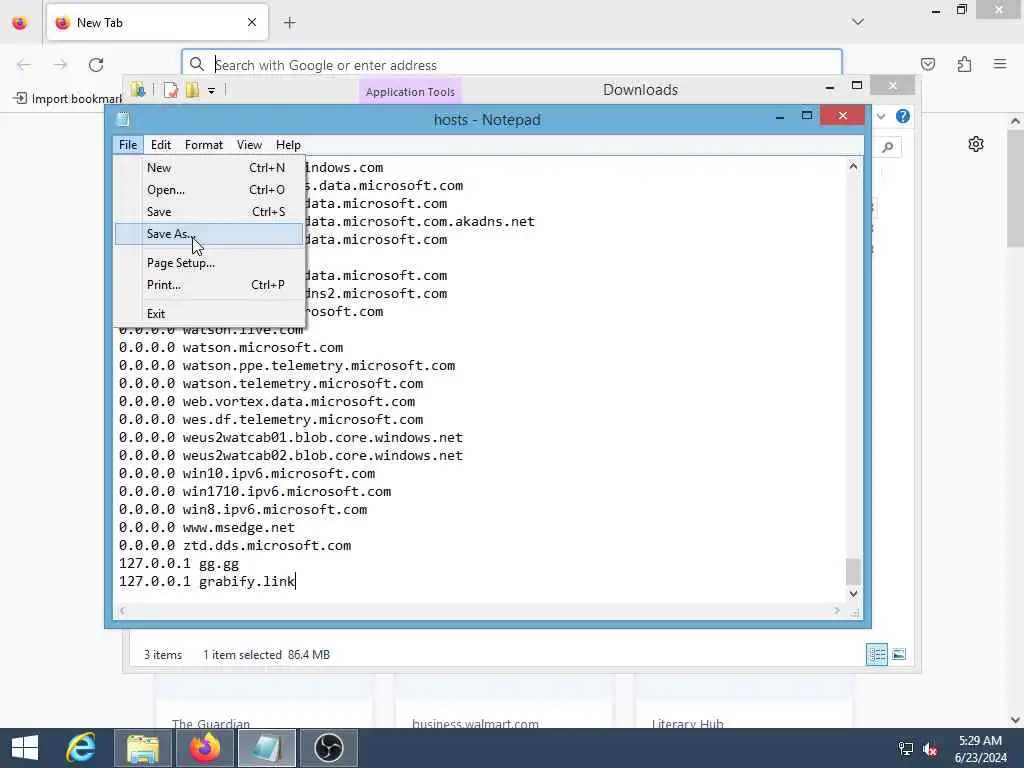Screen dimensions: 1024x768
Task: Open the Notepad Help menu
Action: 288,145
